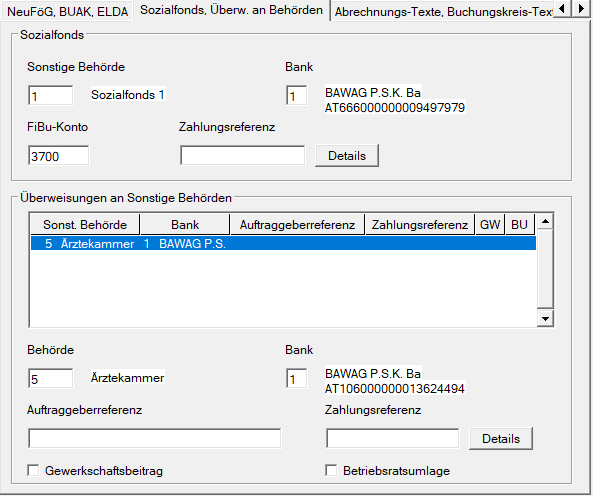The width and height of the screenshot is (593, 496).
Task: Open Details for the Ärztekammer transfer
Action: point(501,439)
